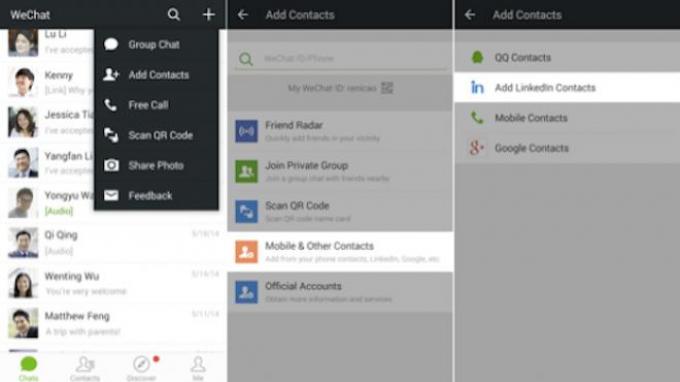
Task: Select the Group Chat menu entry
Action: [156, 44]
